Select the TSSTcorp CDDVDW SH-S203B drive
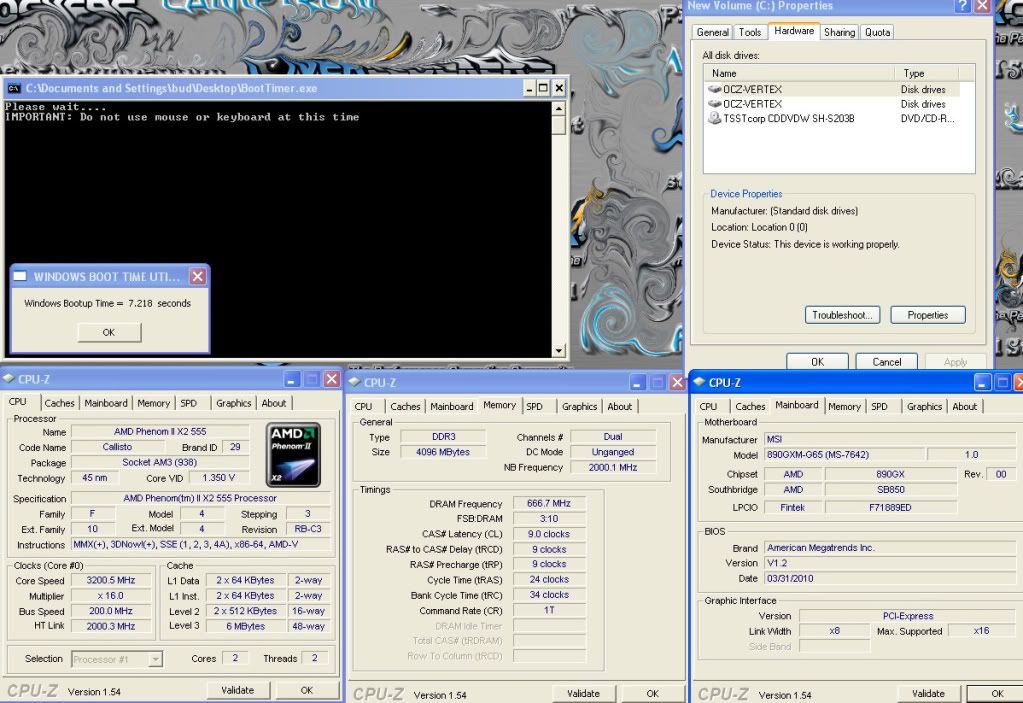1023x703 pixels. pyautogui.click(x=788, y=118)
